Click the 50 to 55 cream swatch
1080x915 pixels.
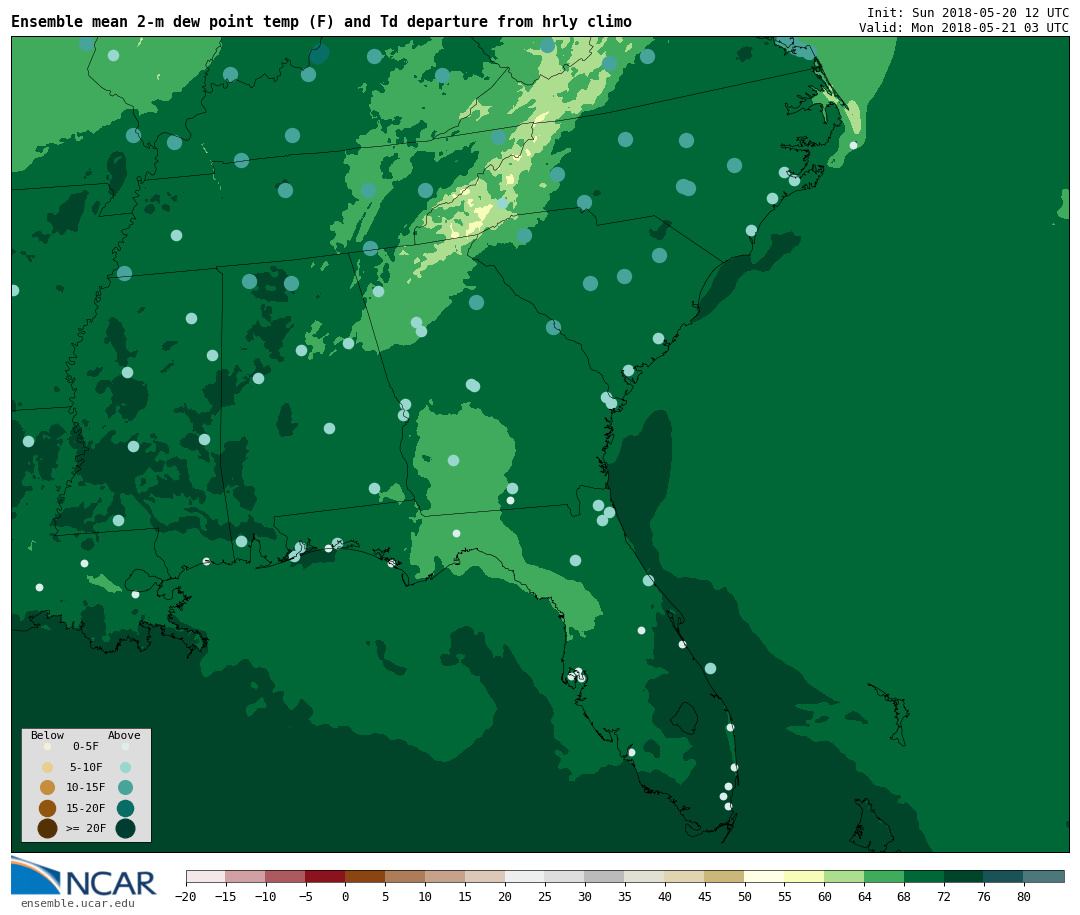765,876
